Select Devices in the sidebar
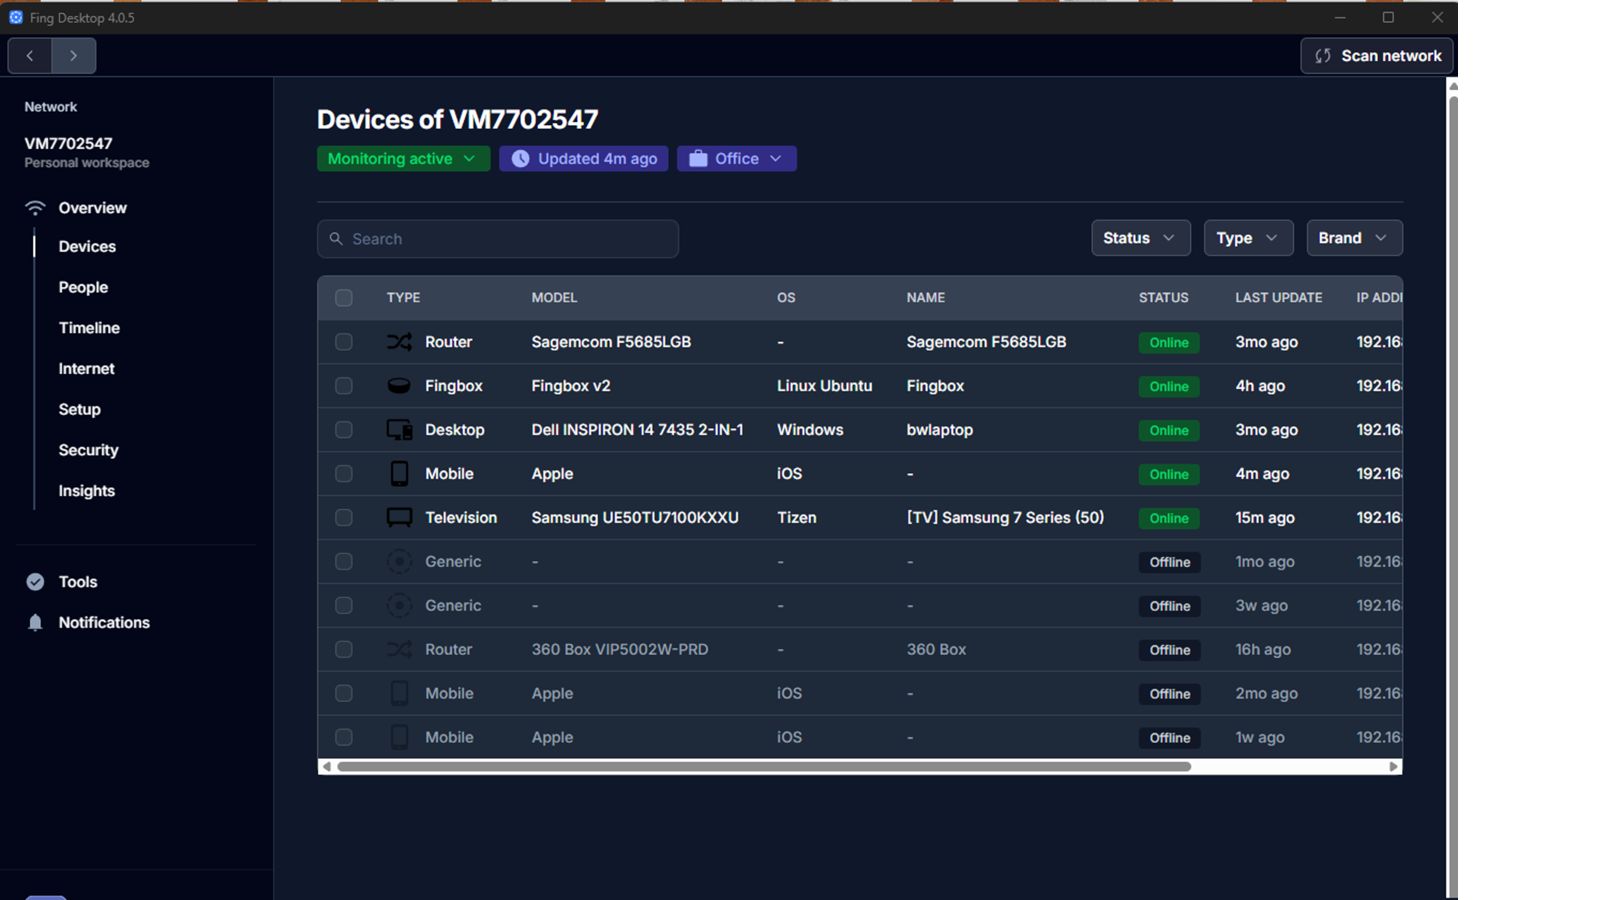The height and width of the screenshot is (900, 1600). (87, 247)
